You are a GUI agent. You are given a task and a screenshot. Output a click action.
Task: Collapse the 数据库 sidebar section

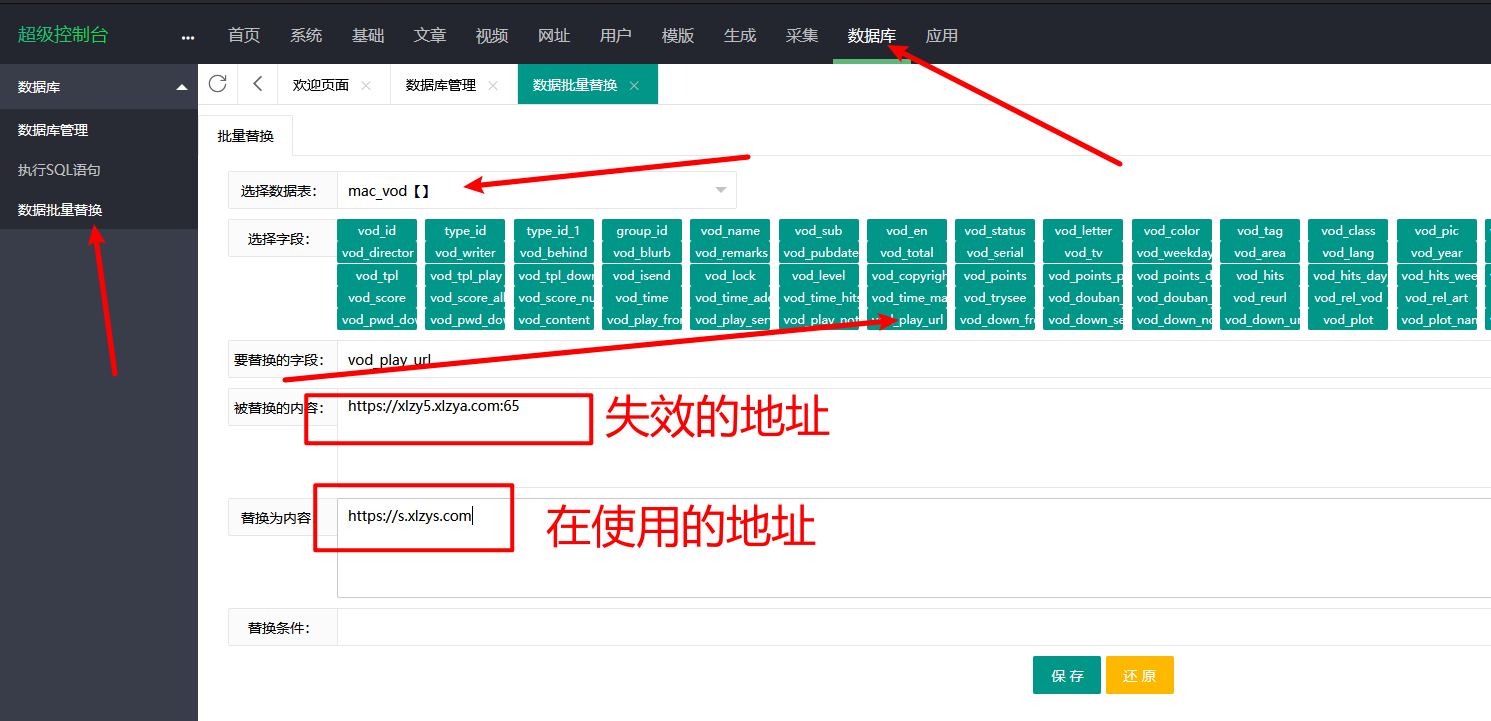pyautogui.click(x=181, y=88)
